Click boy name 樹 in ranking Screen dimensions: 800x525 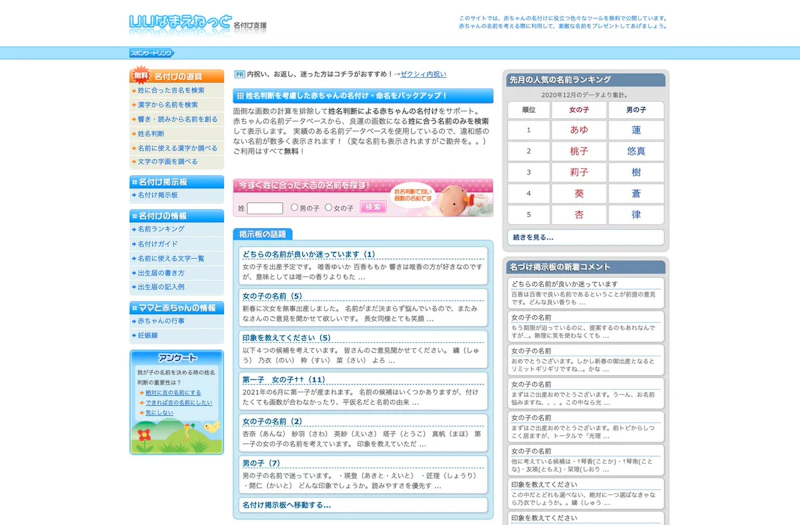pyautogui.click(x=636, y=172)
